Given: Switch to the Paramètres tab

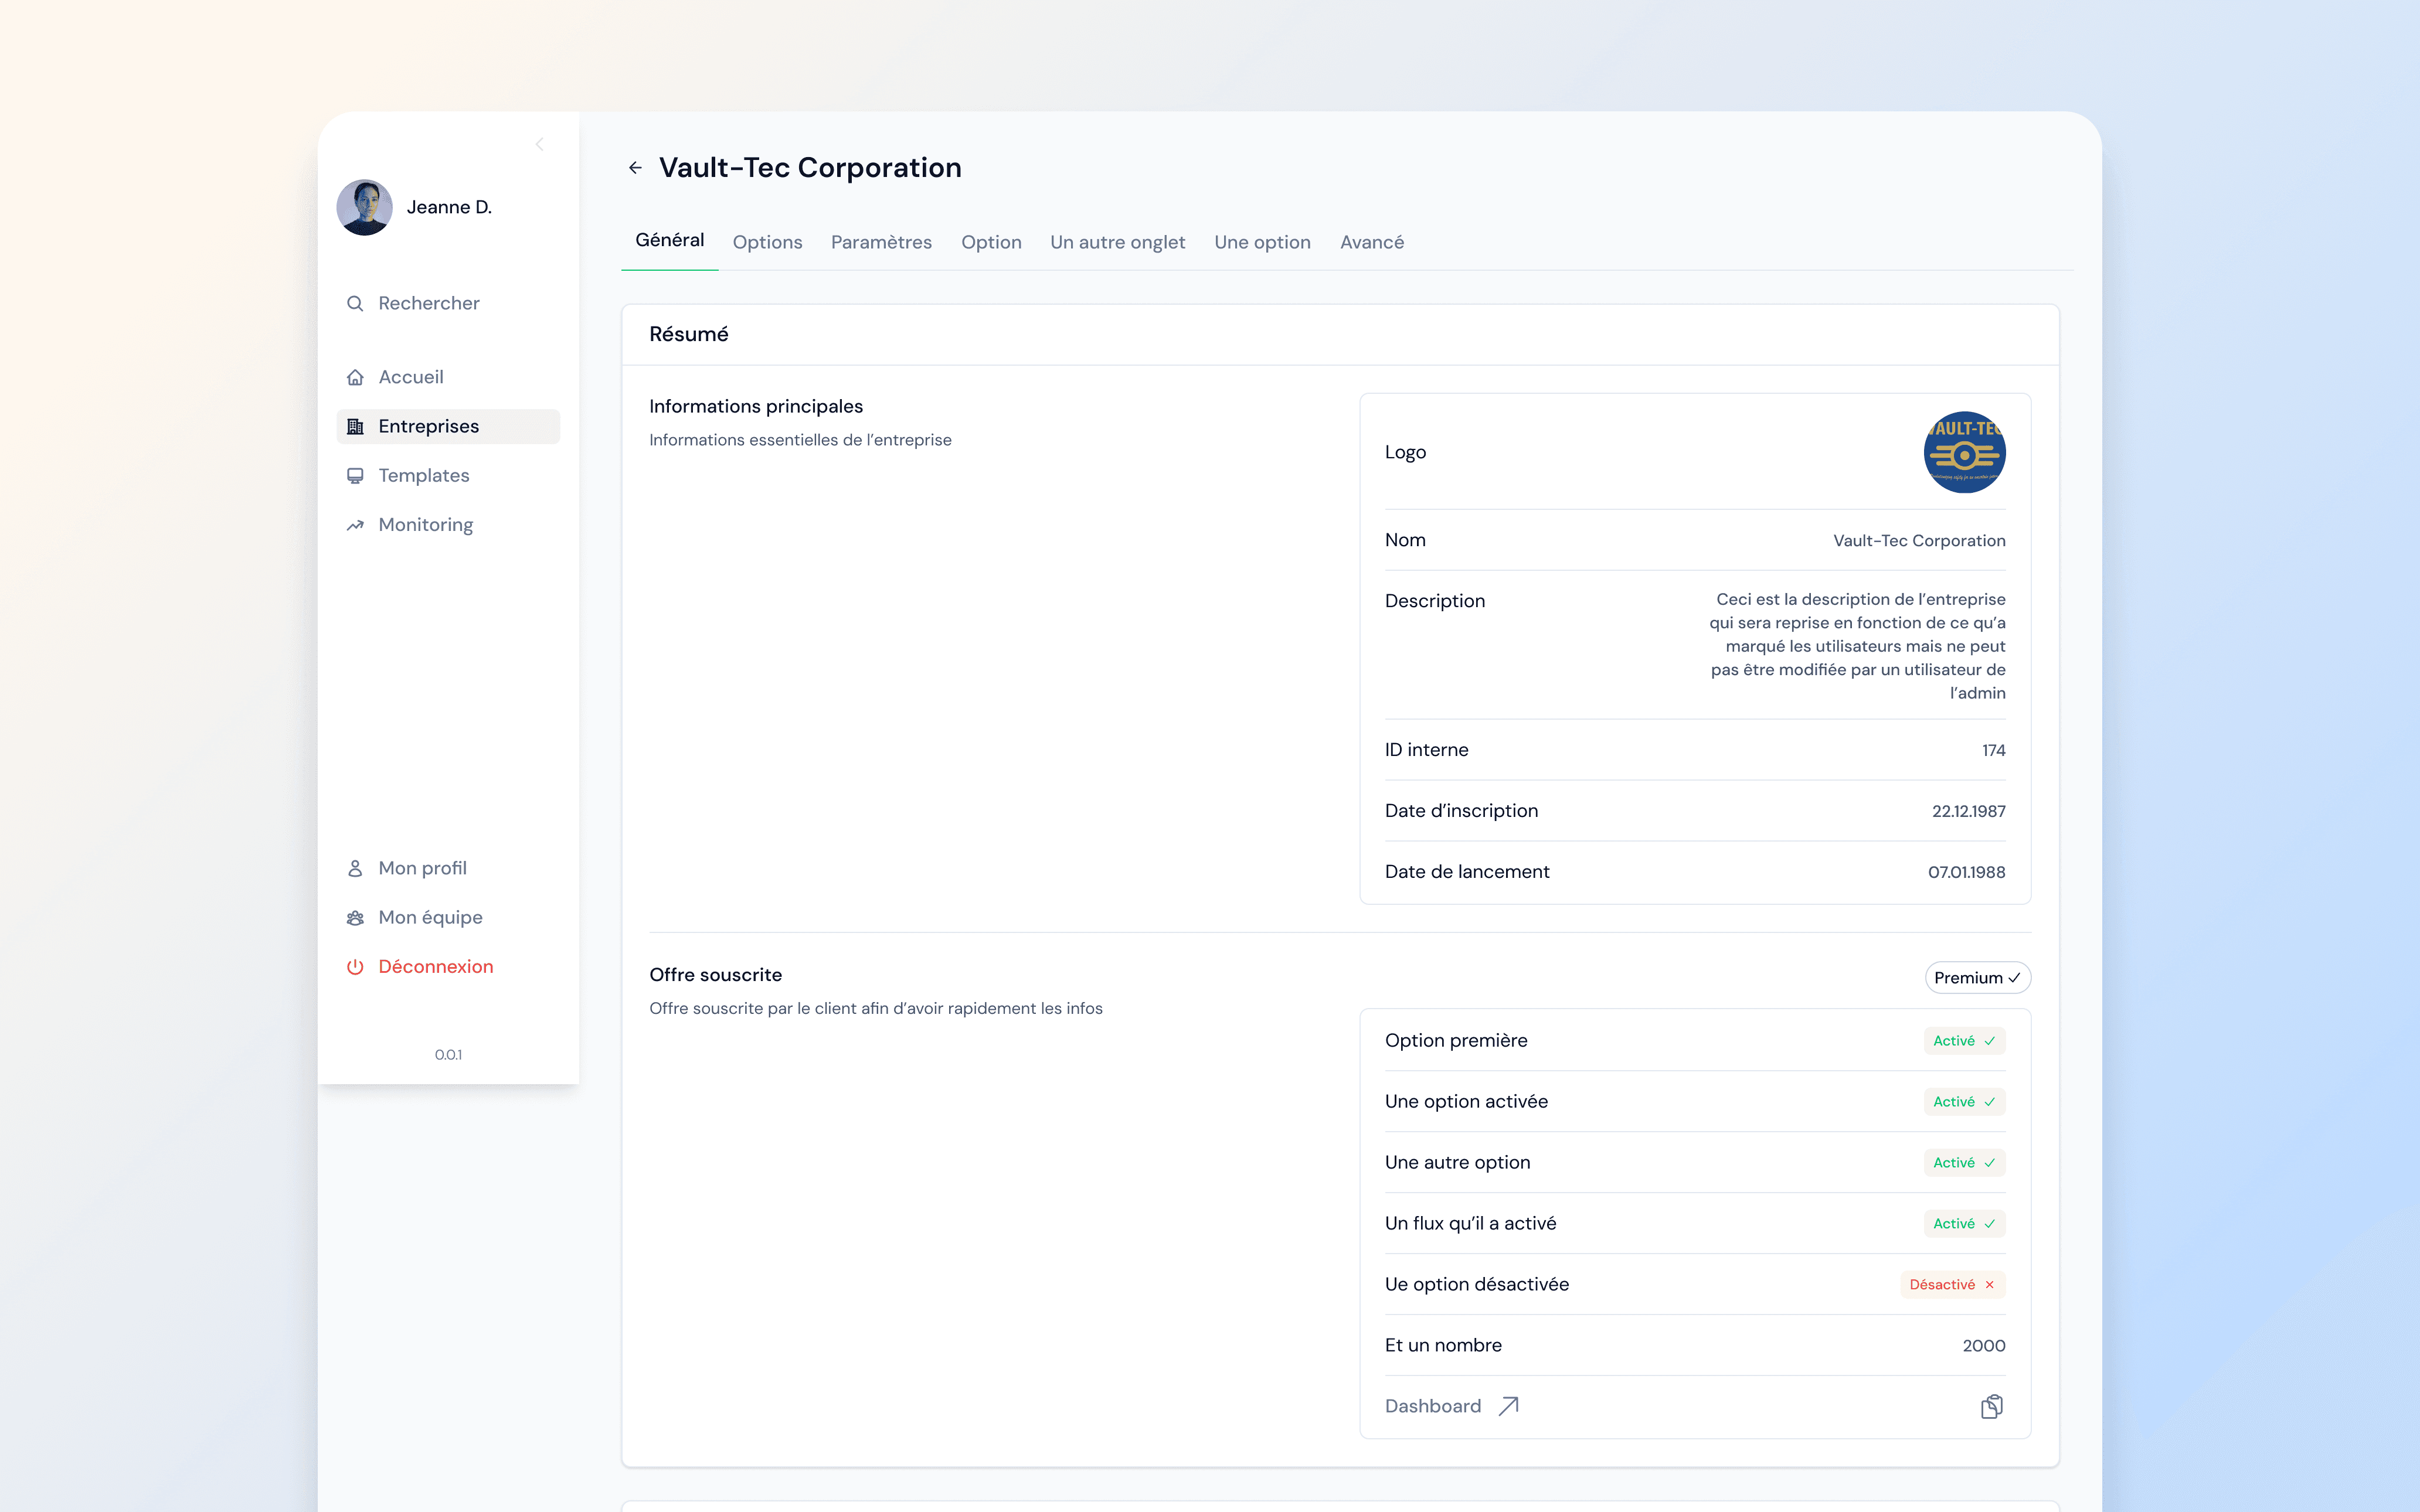Looking at the screenshot, I should (881, 242).
